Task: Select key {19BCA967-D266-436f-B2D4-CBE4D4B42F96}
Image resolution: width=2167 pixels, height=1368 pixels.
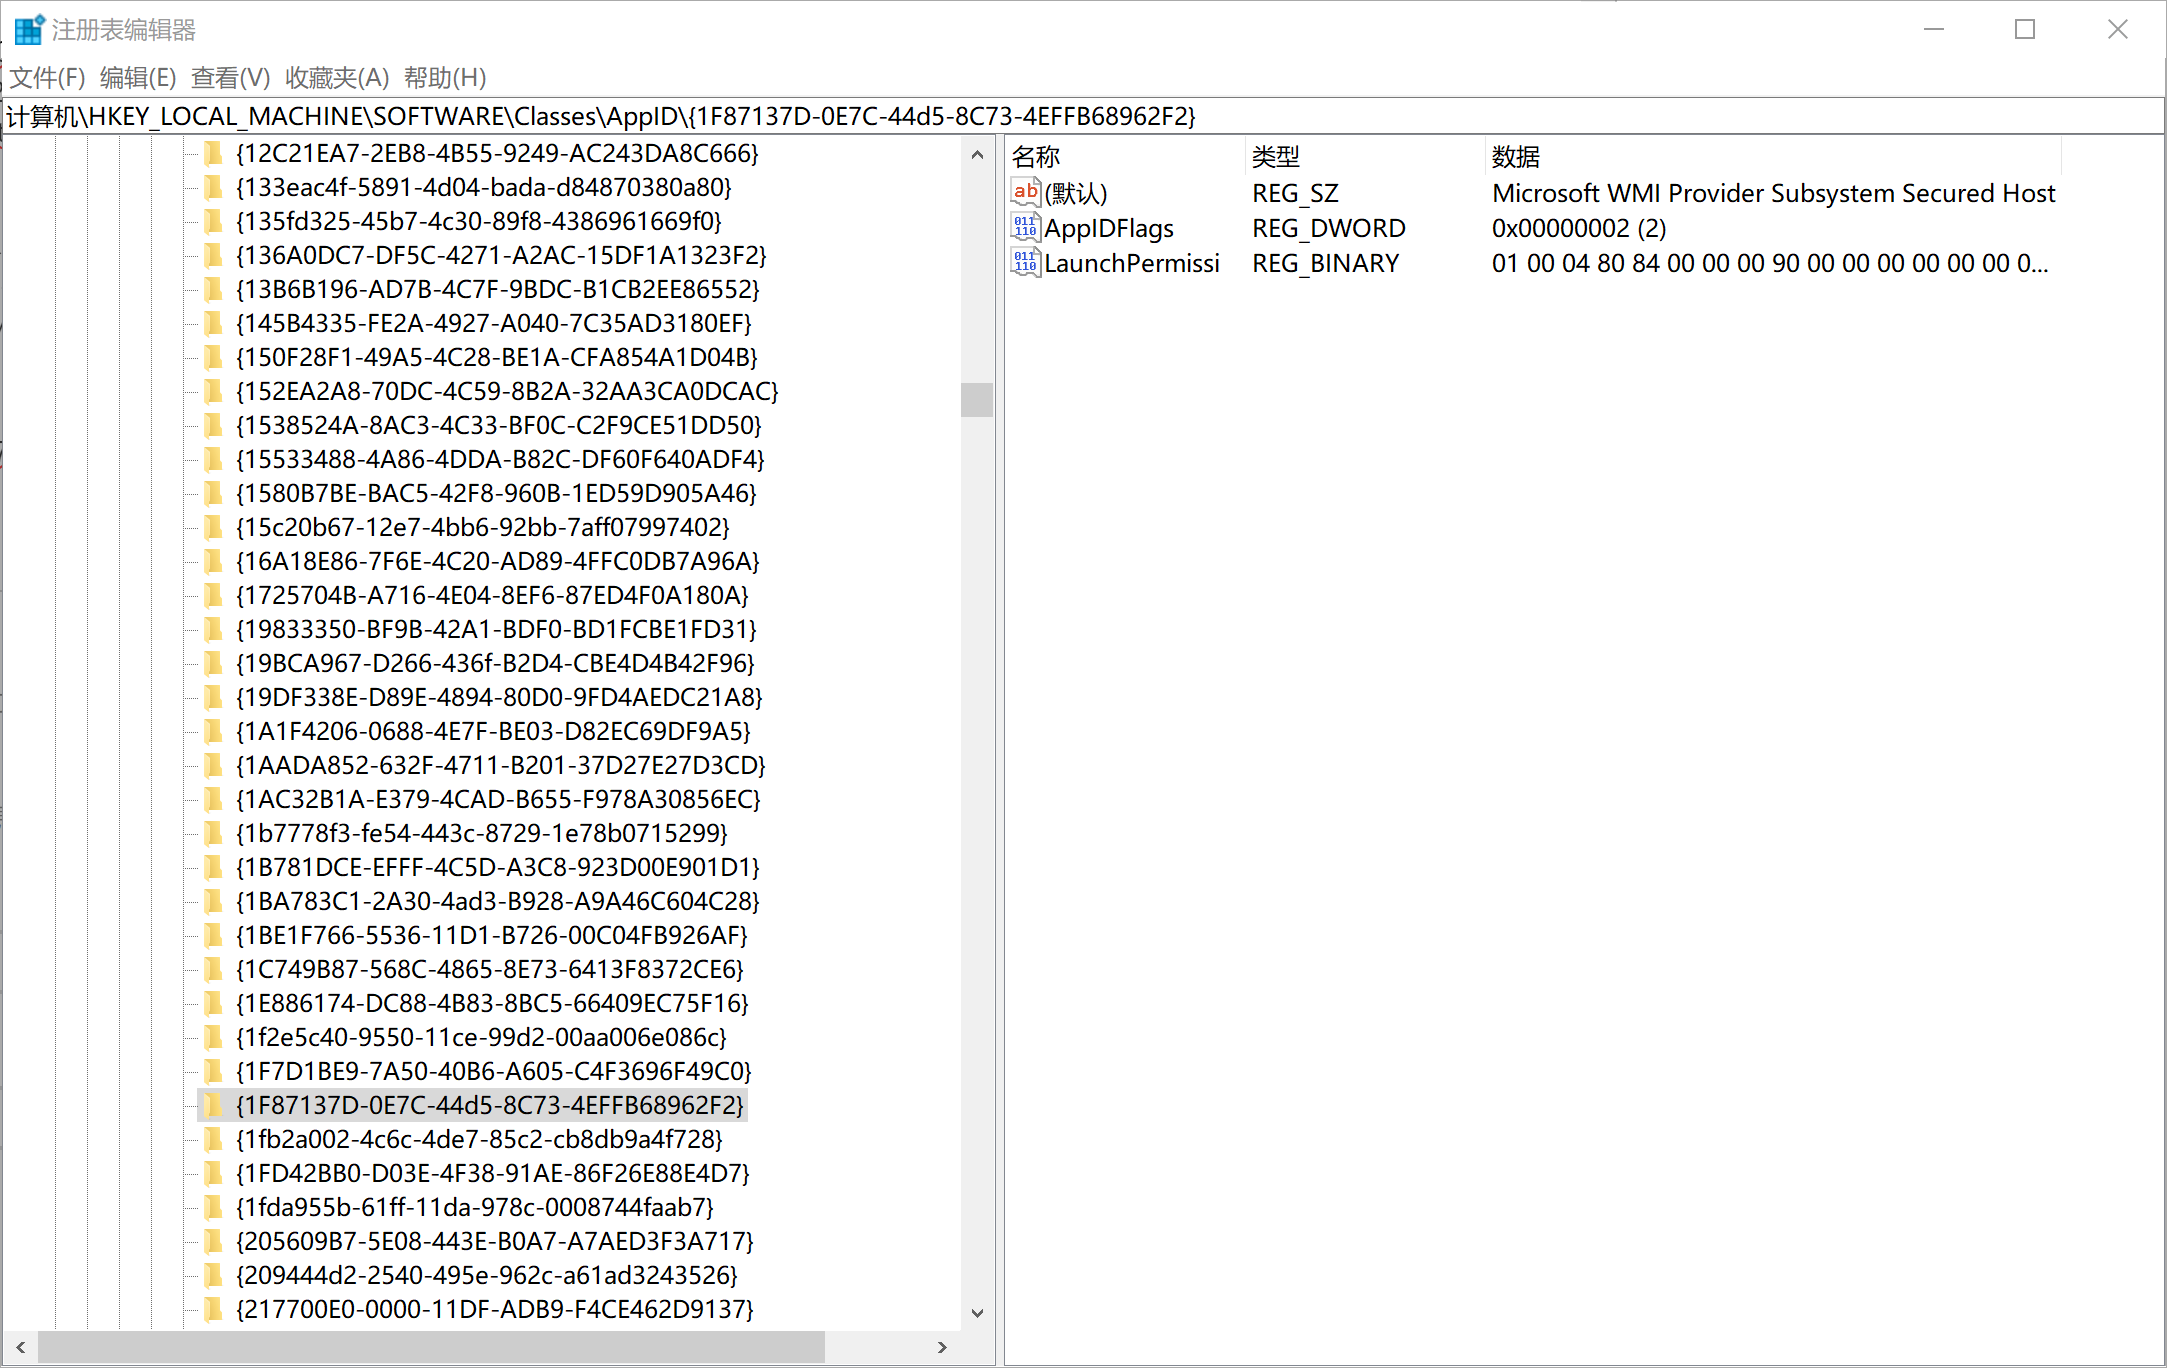Action: 495,663
